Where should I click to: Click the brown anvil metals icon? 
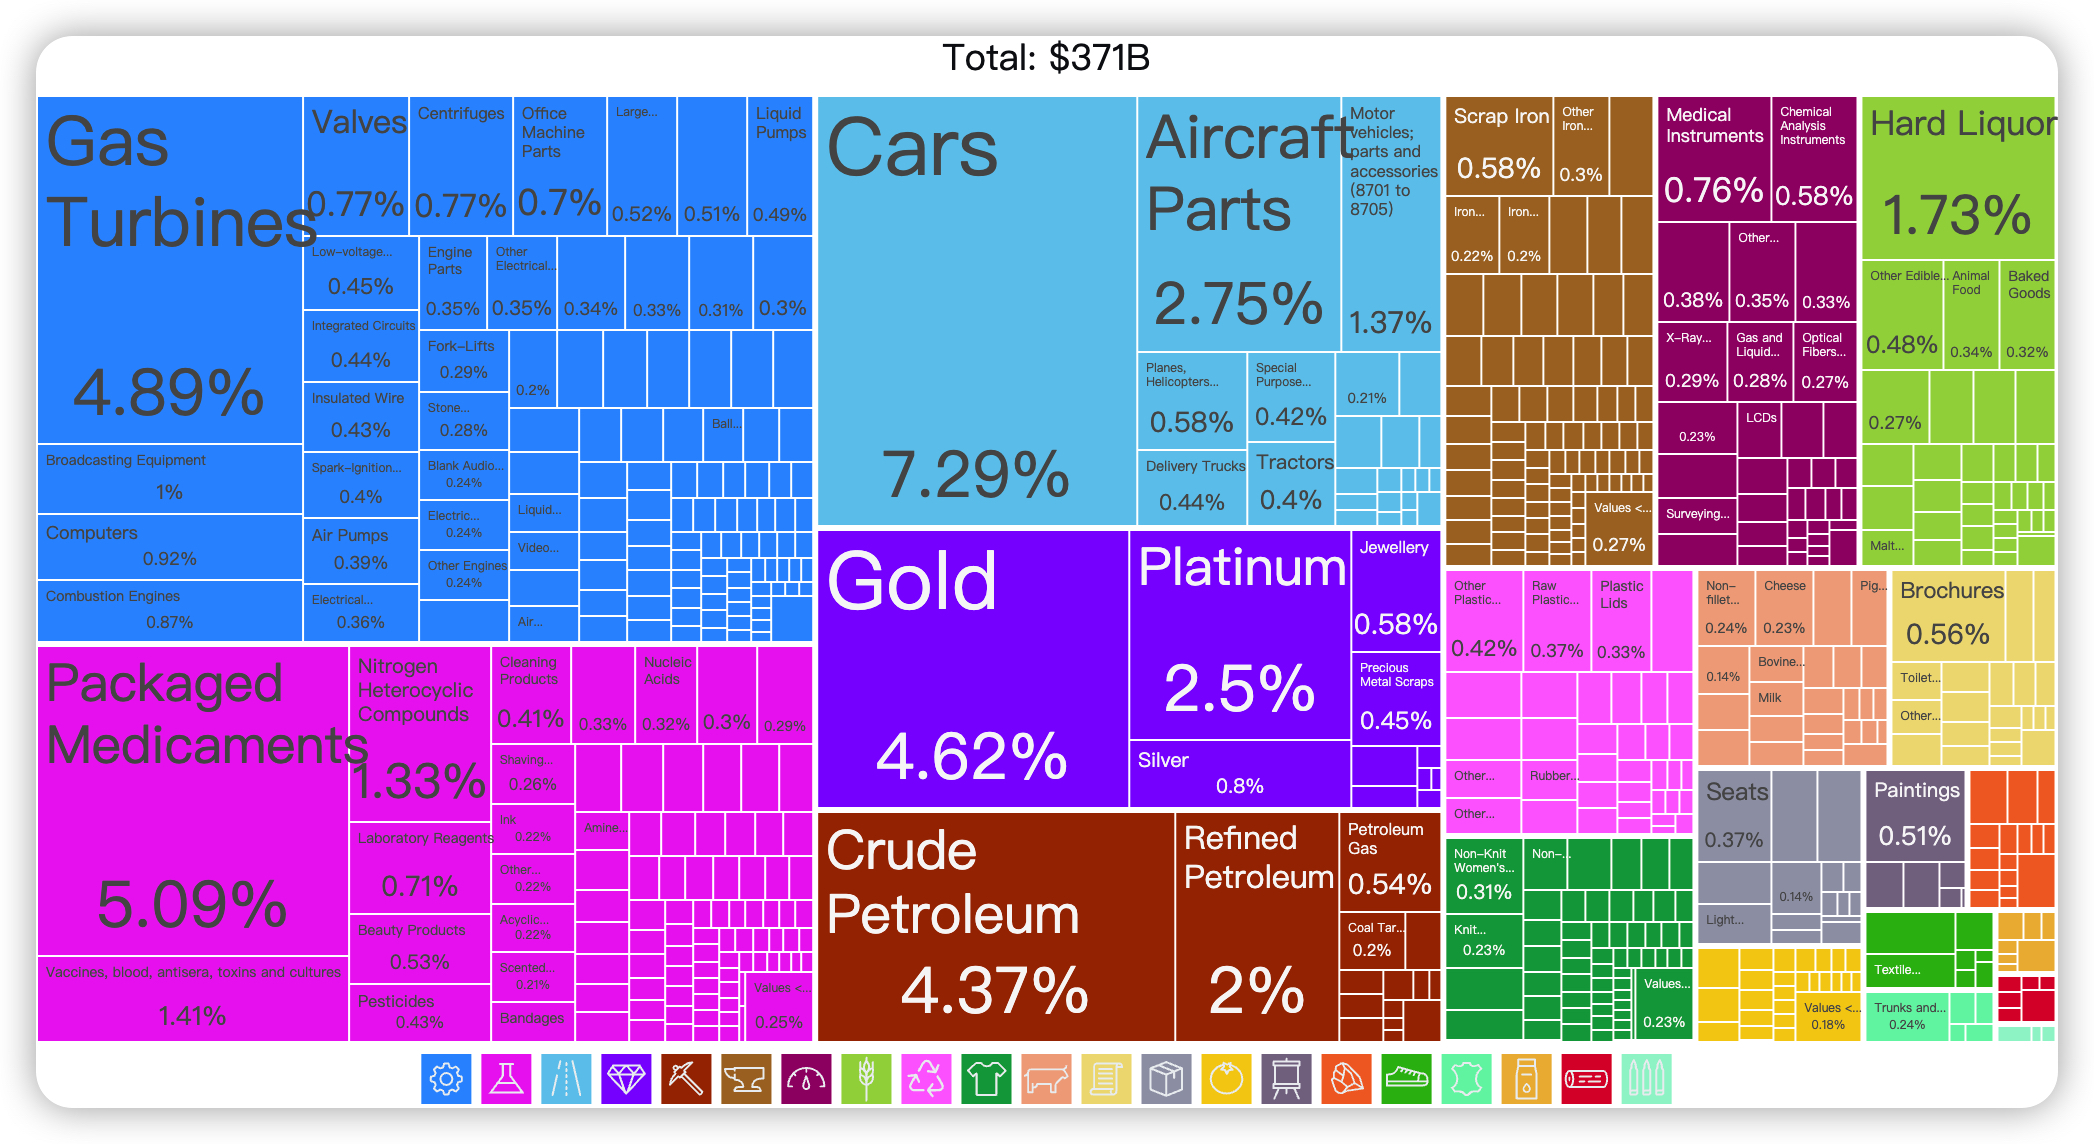pos(746,1079)
